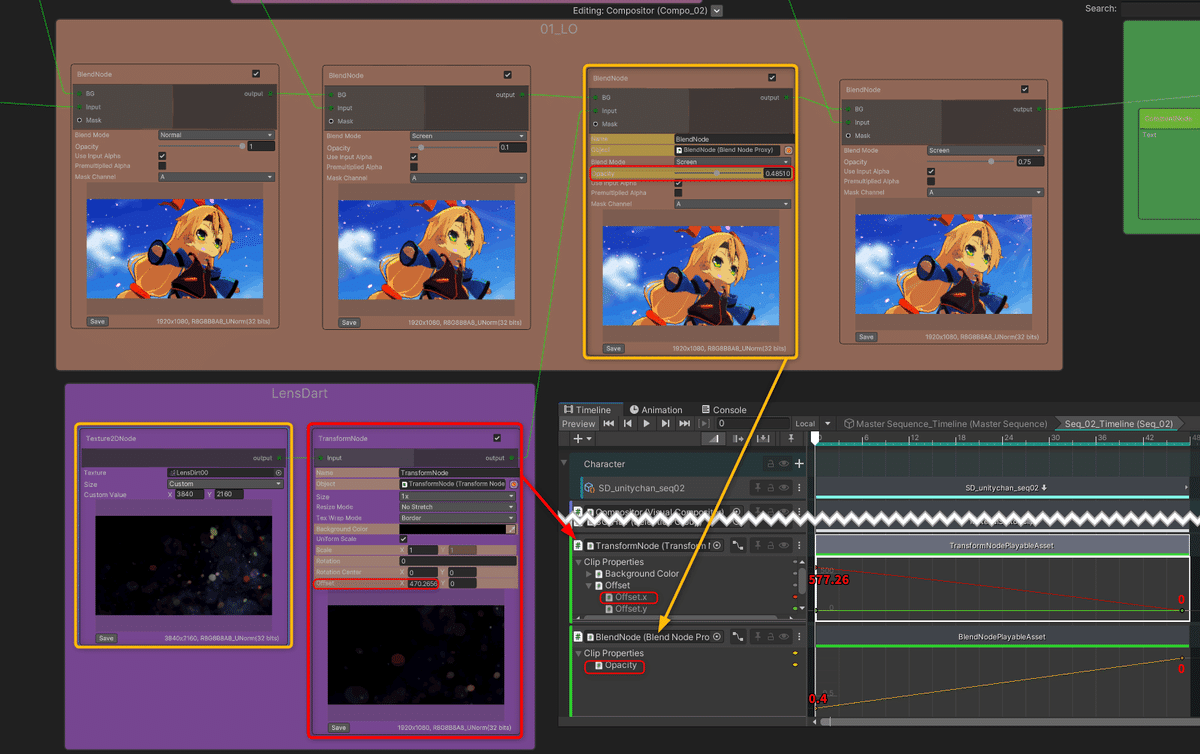Adjust highlighted BlendNode Opacity slider
This screenshot has width=1200, height=754.
(x=718, y=173)
